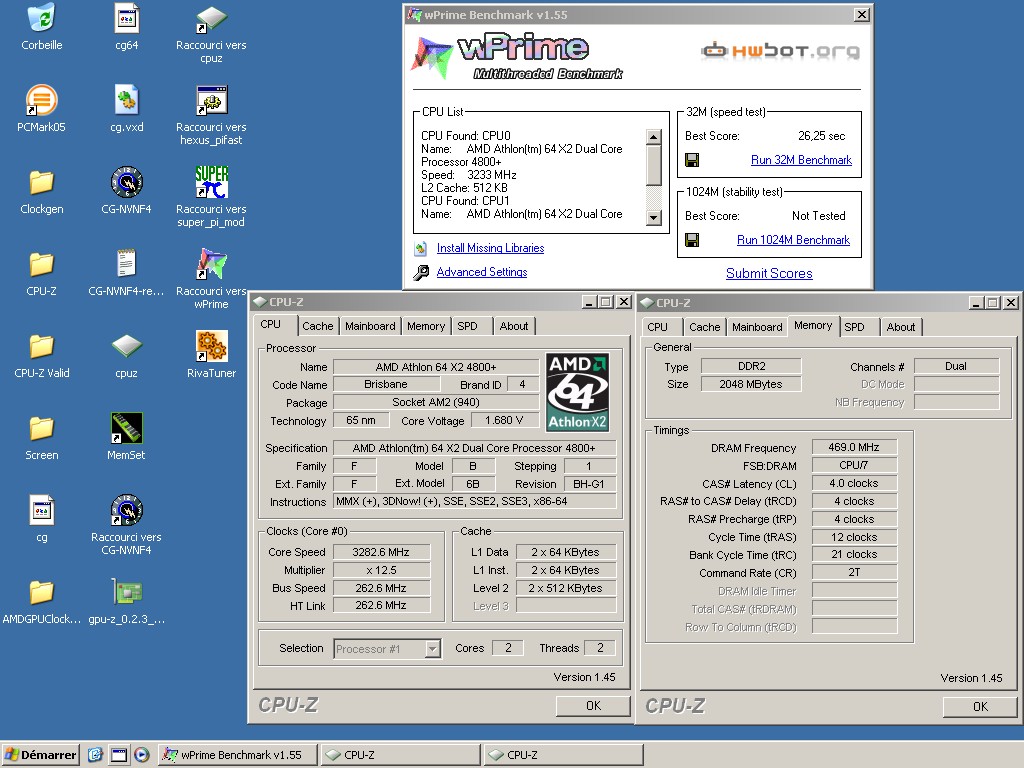Open Mainboard tab in right CPU-Z window
This screenshot has height=768, width=1024.
click(757, 327)
